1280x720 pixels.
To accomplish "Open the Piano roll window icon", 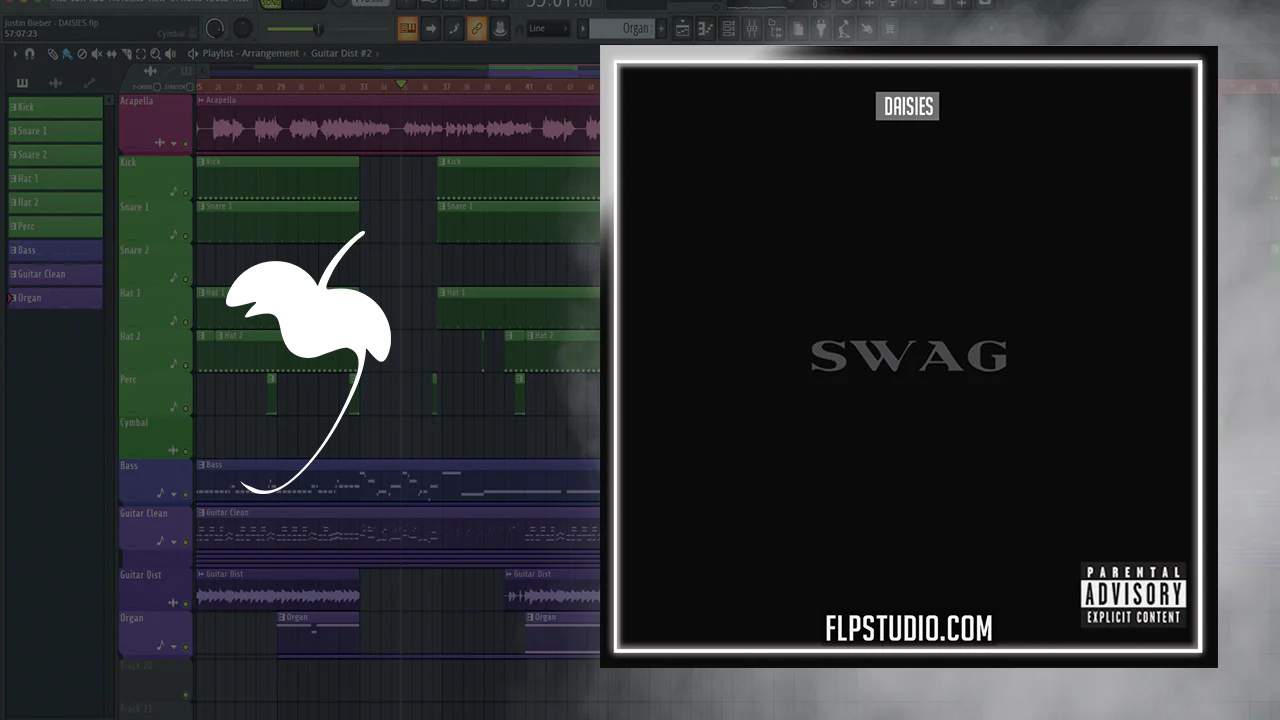I will coord(706,29).
